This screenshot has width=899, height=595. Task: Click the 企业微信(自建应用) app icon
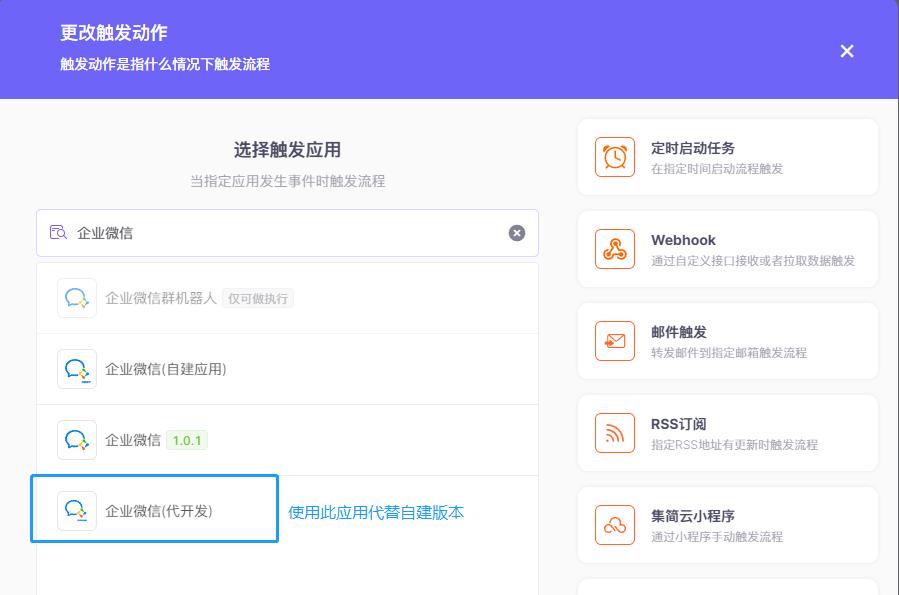(77, 369)
